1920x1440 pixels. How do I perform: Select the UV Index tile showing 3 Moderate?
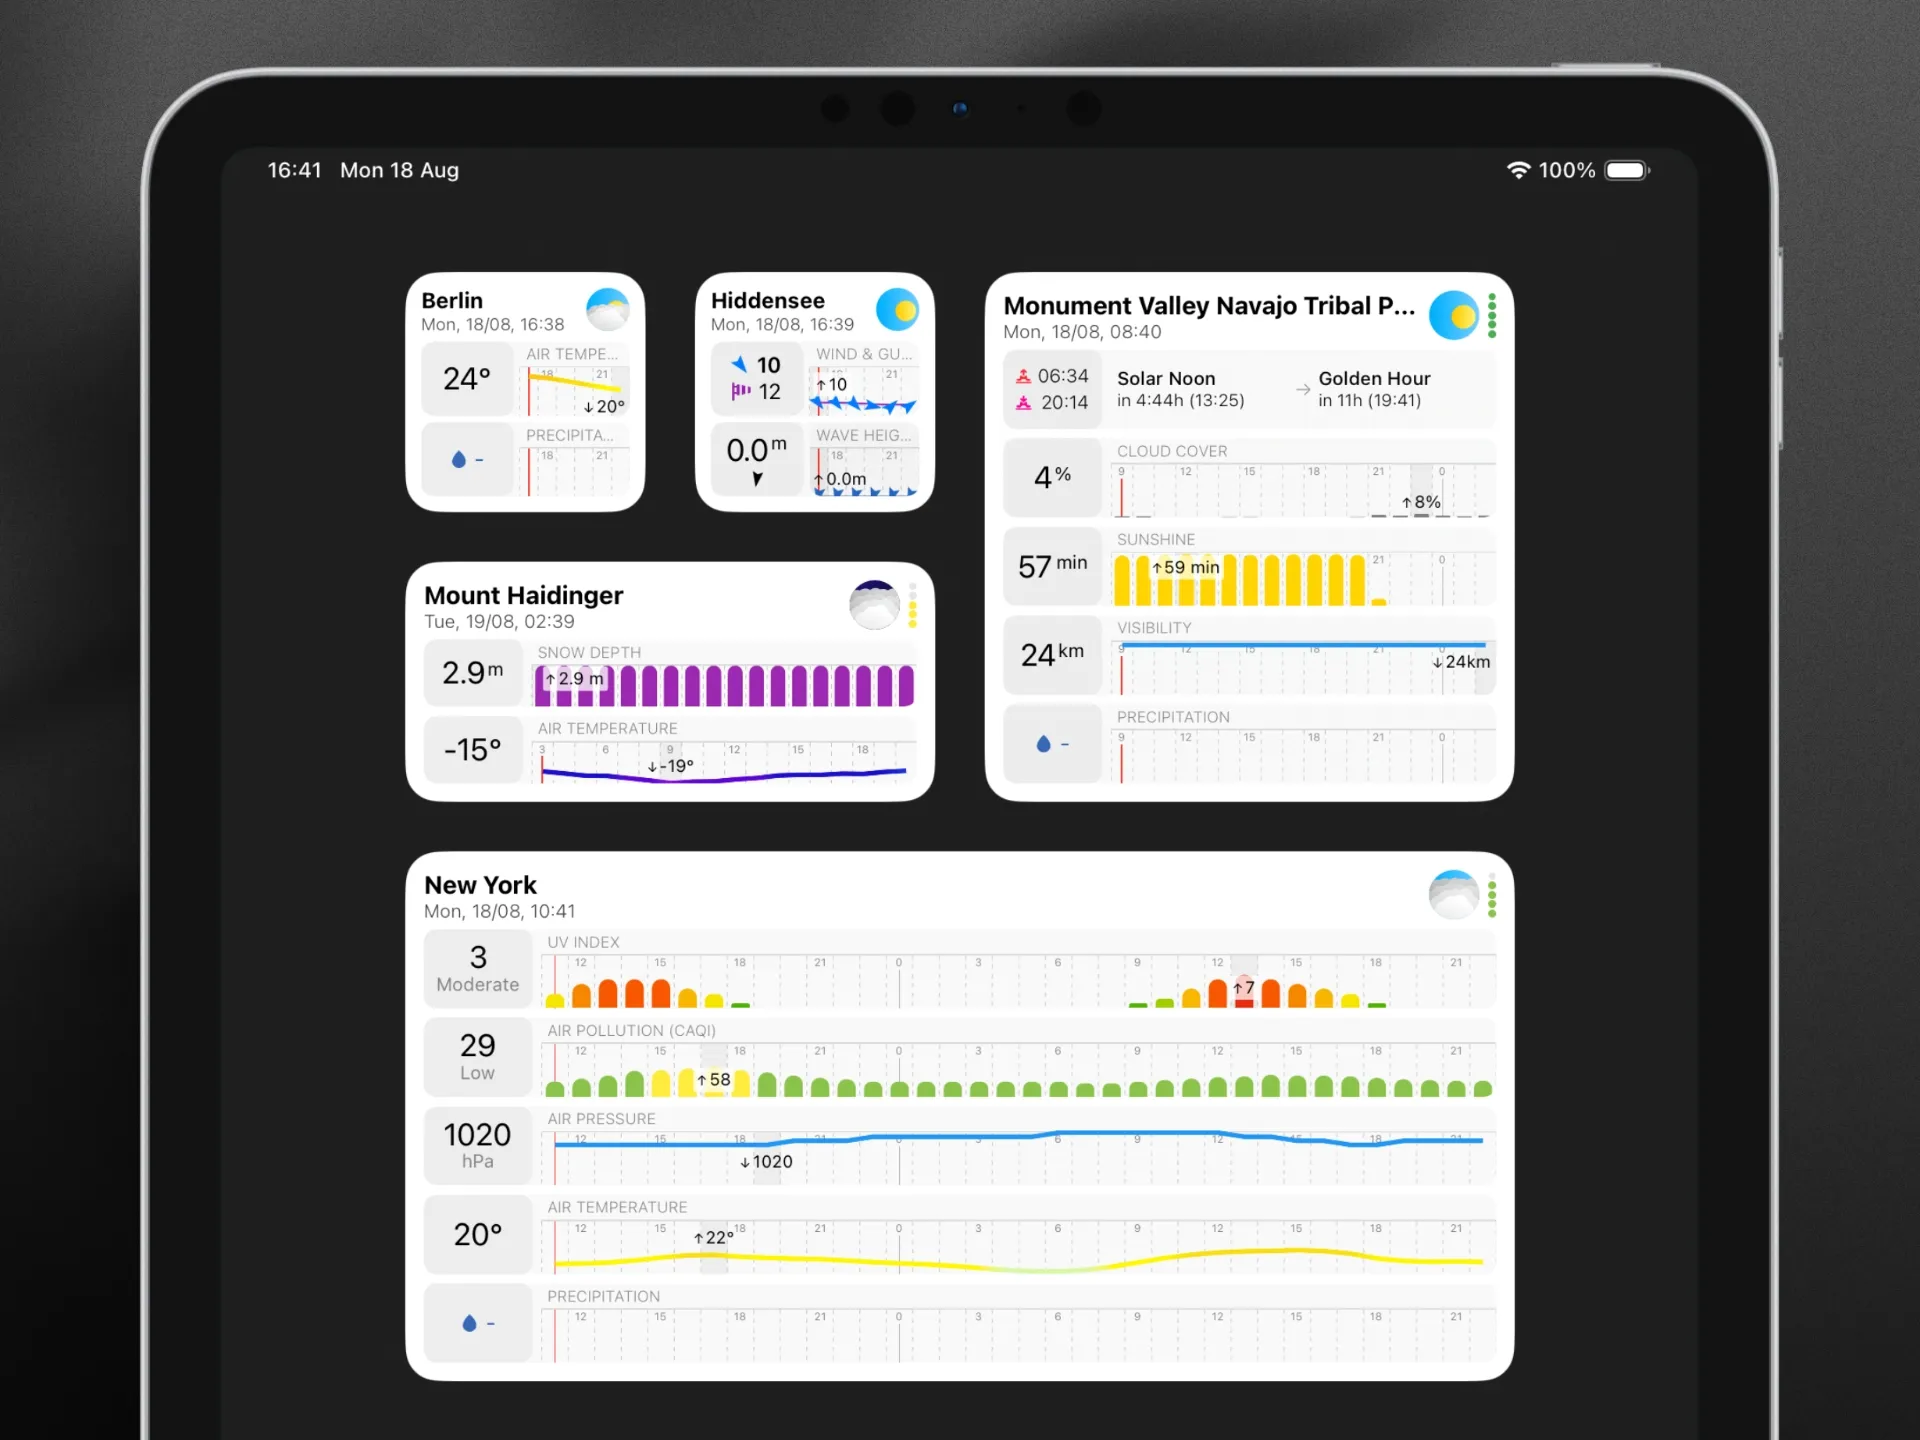coord(477,968)
